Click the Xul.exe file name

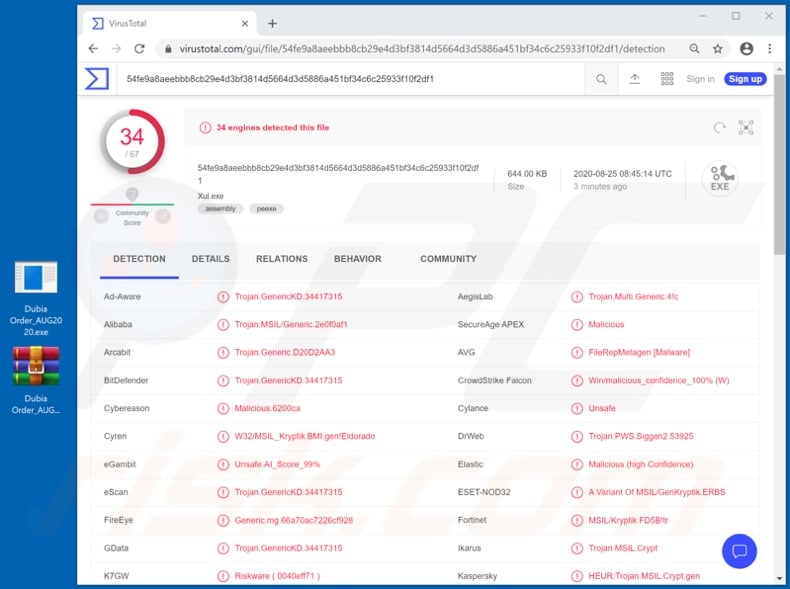click(210, 196)
